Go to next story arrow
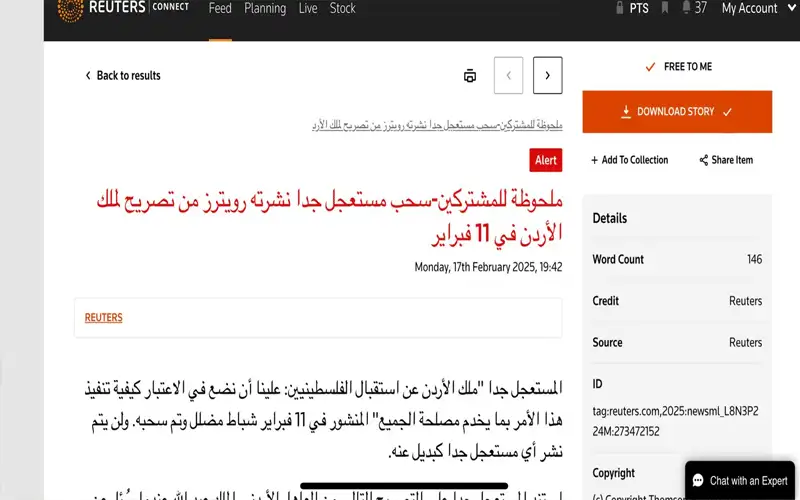 coord(547,76)
